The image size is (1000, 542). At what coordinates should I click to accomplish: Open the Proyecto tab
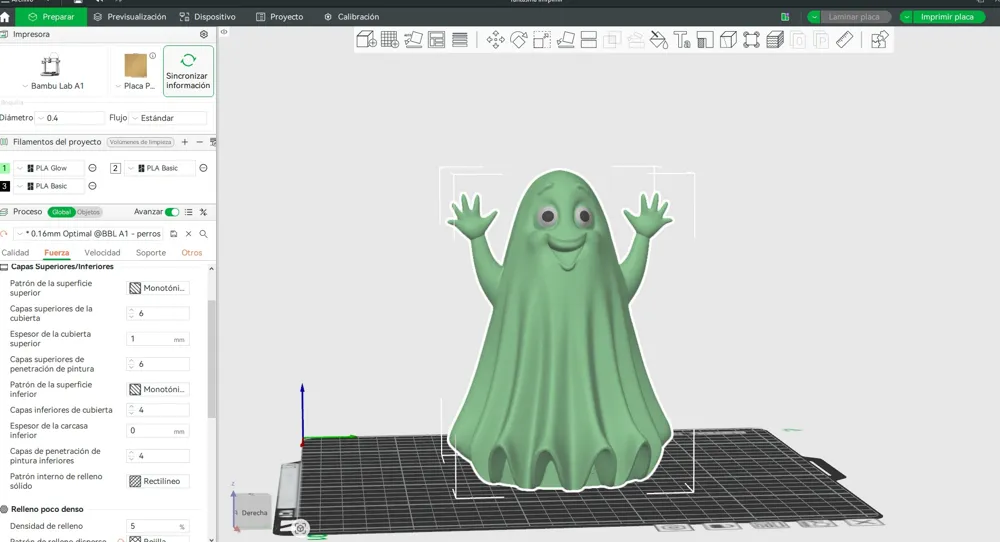click(x=279, y=17)
